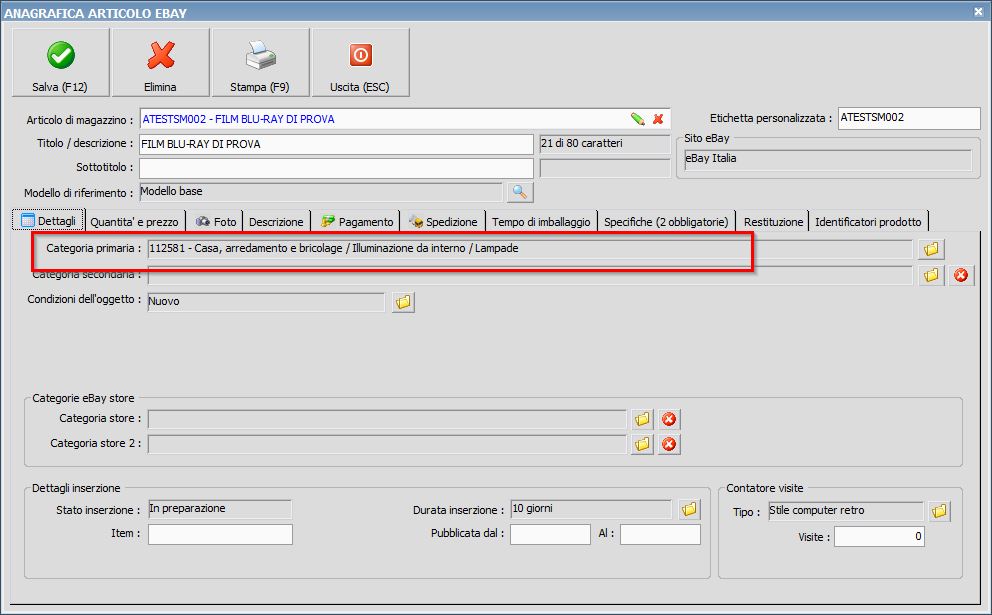
Task: Click Condizioni dell'oggetto Nuovo field
Action: pyautogui.click(x=266, y=302)
